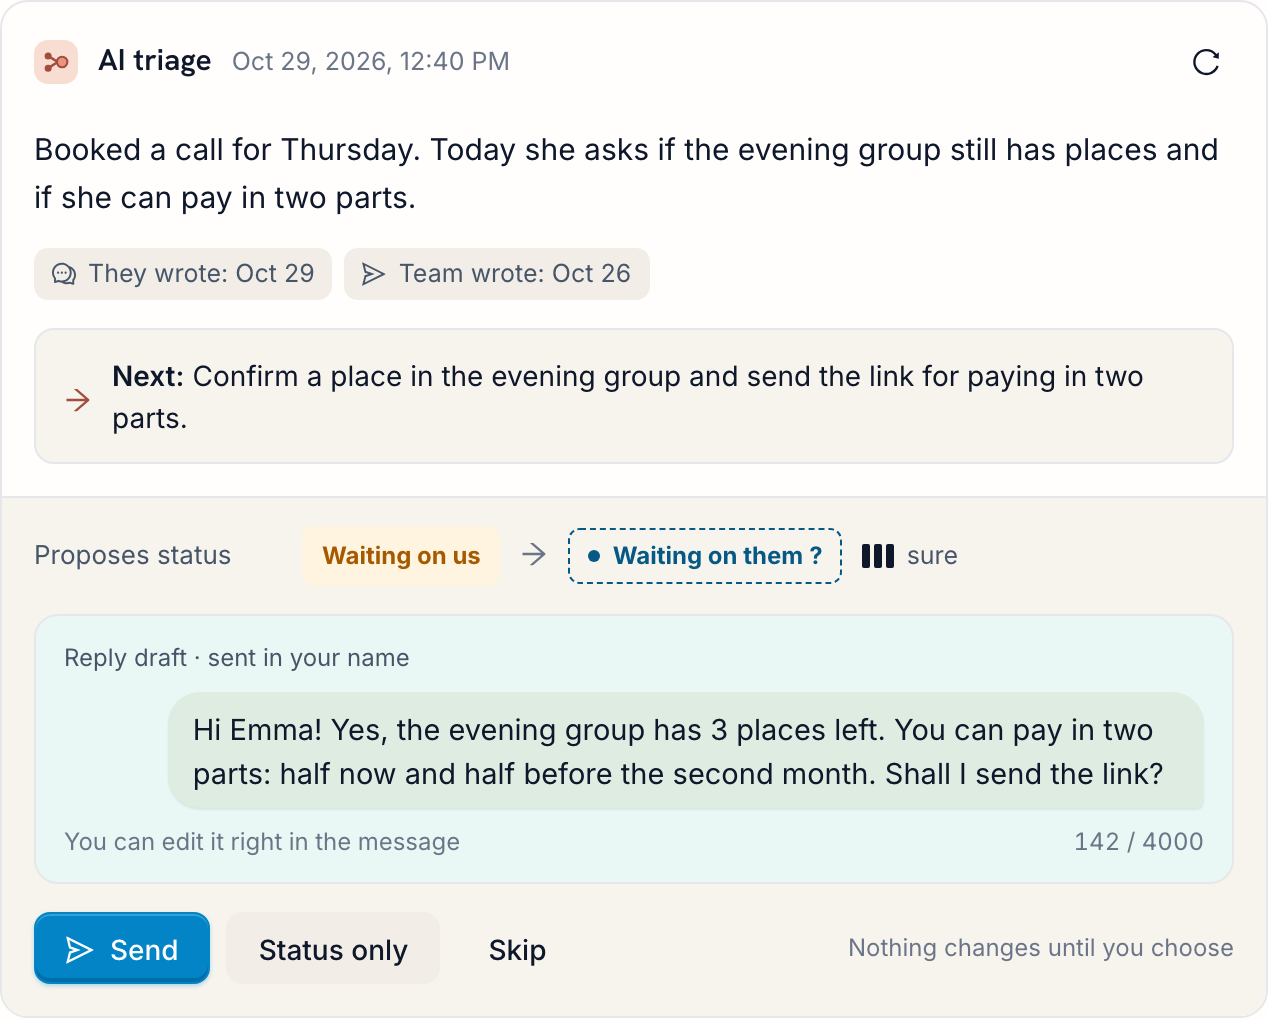Click the AI triage logo icon

[56, 62]
